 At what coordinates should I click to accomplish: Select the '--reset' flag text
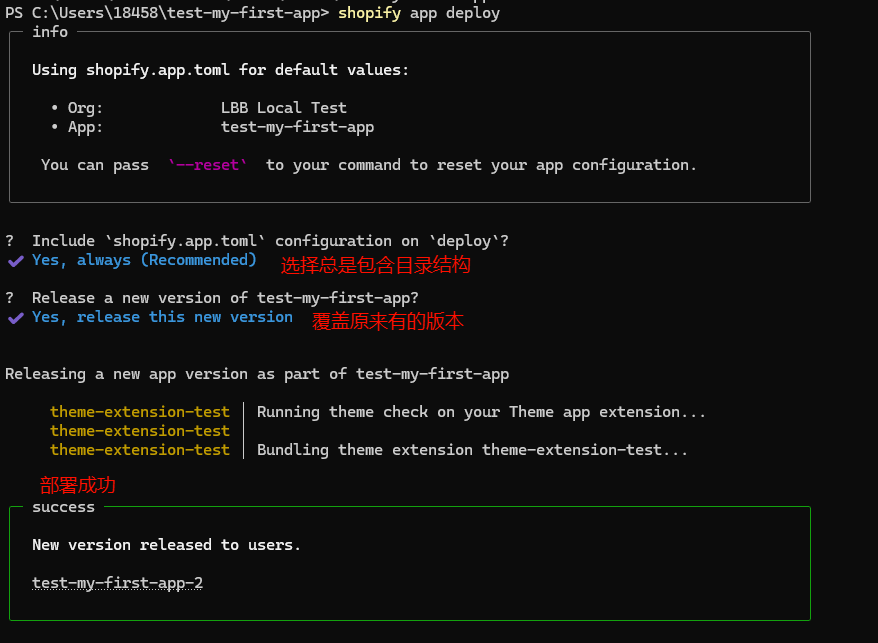click(x=207, y=165)
